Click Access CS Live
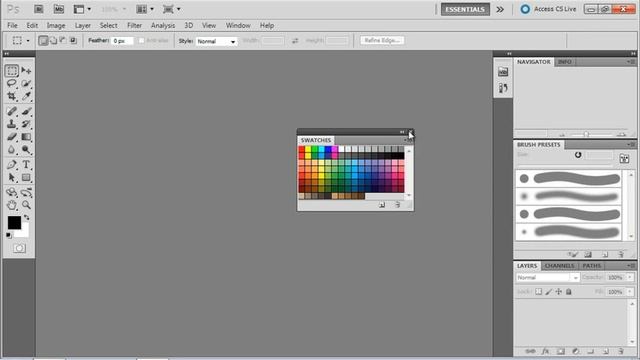The height and width of the screenshot is (360, 640). (x=548, y=9)
